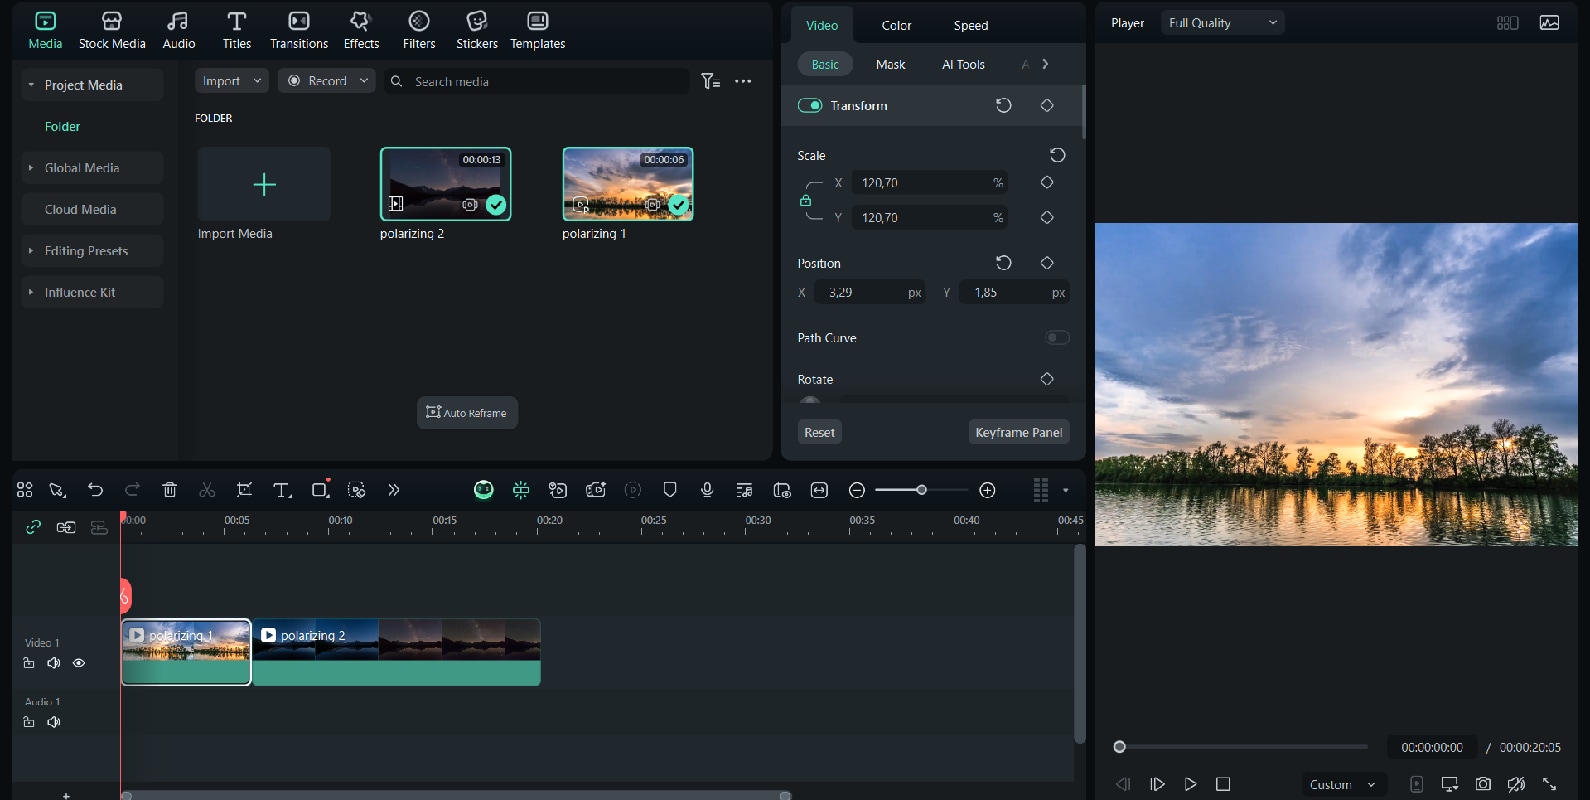Open the Stock Media tab

(112, 30)
